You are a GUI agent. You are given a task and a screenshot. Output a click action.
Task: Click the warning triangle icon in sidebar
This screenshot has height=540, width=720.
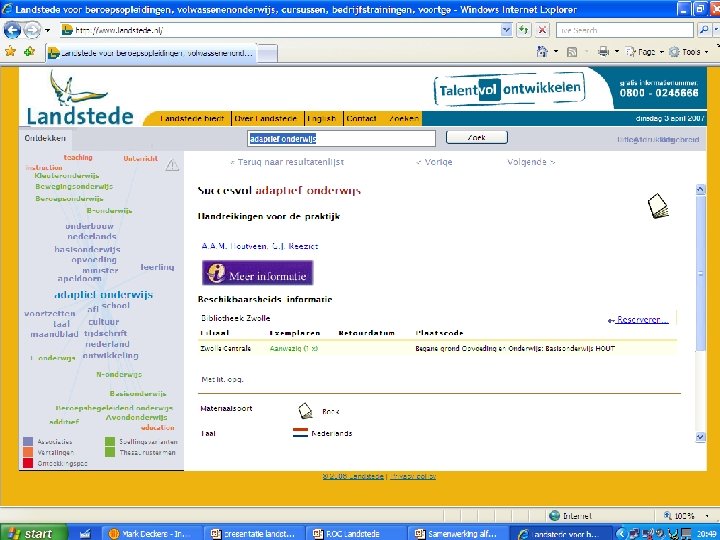[x=172, y=165]
